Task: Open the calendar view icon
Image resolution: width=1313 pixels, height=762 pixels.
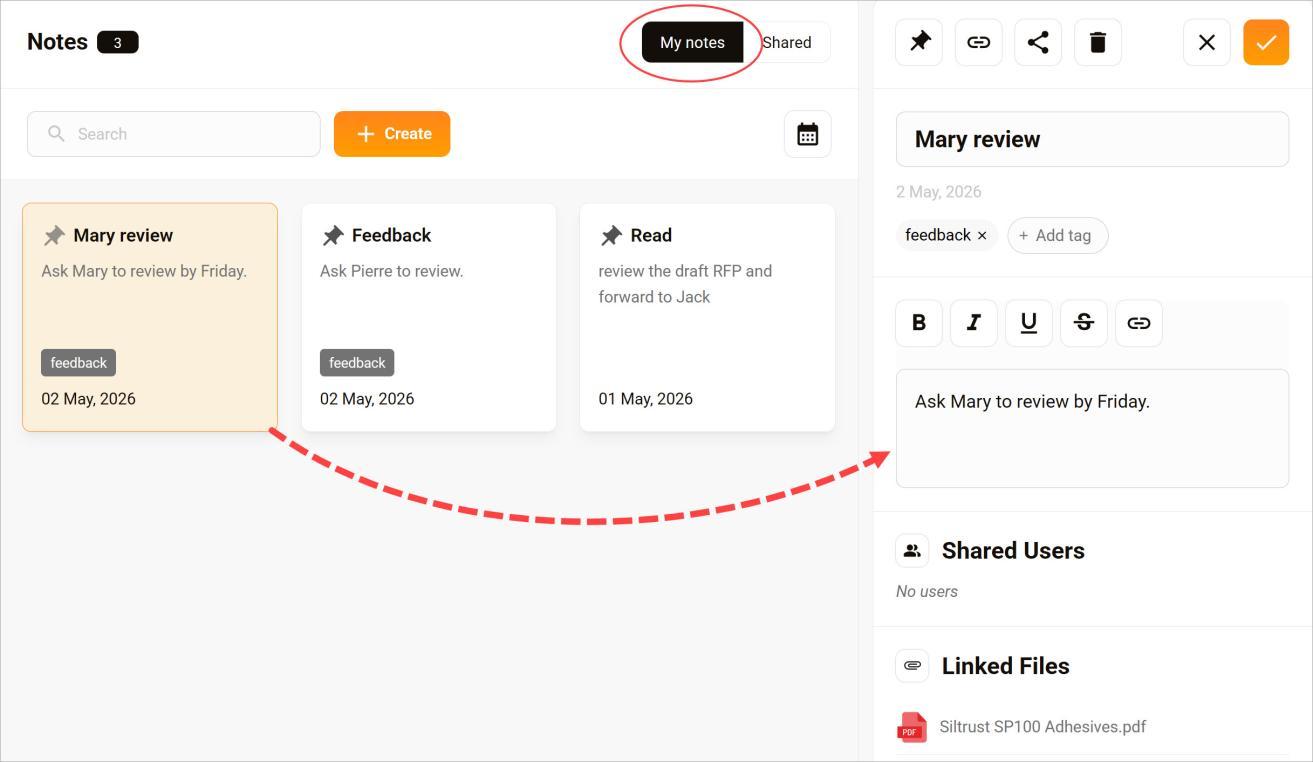Action: 808,134
